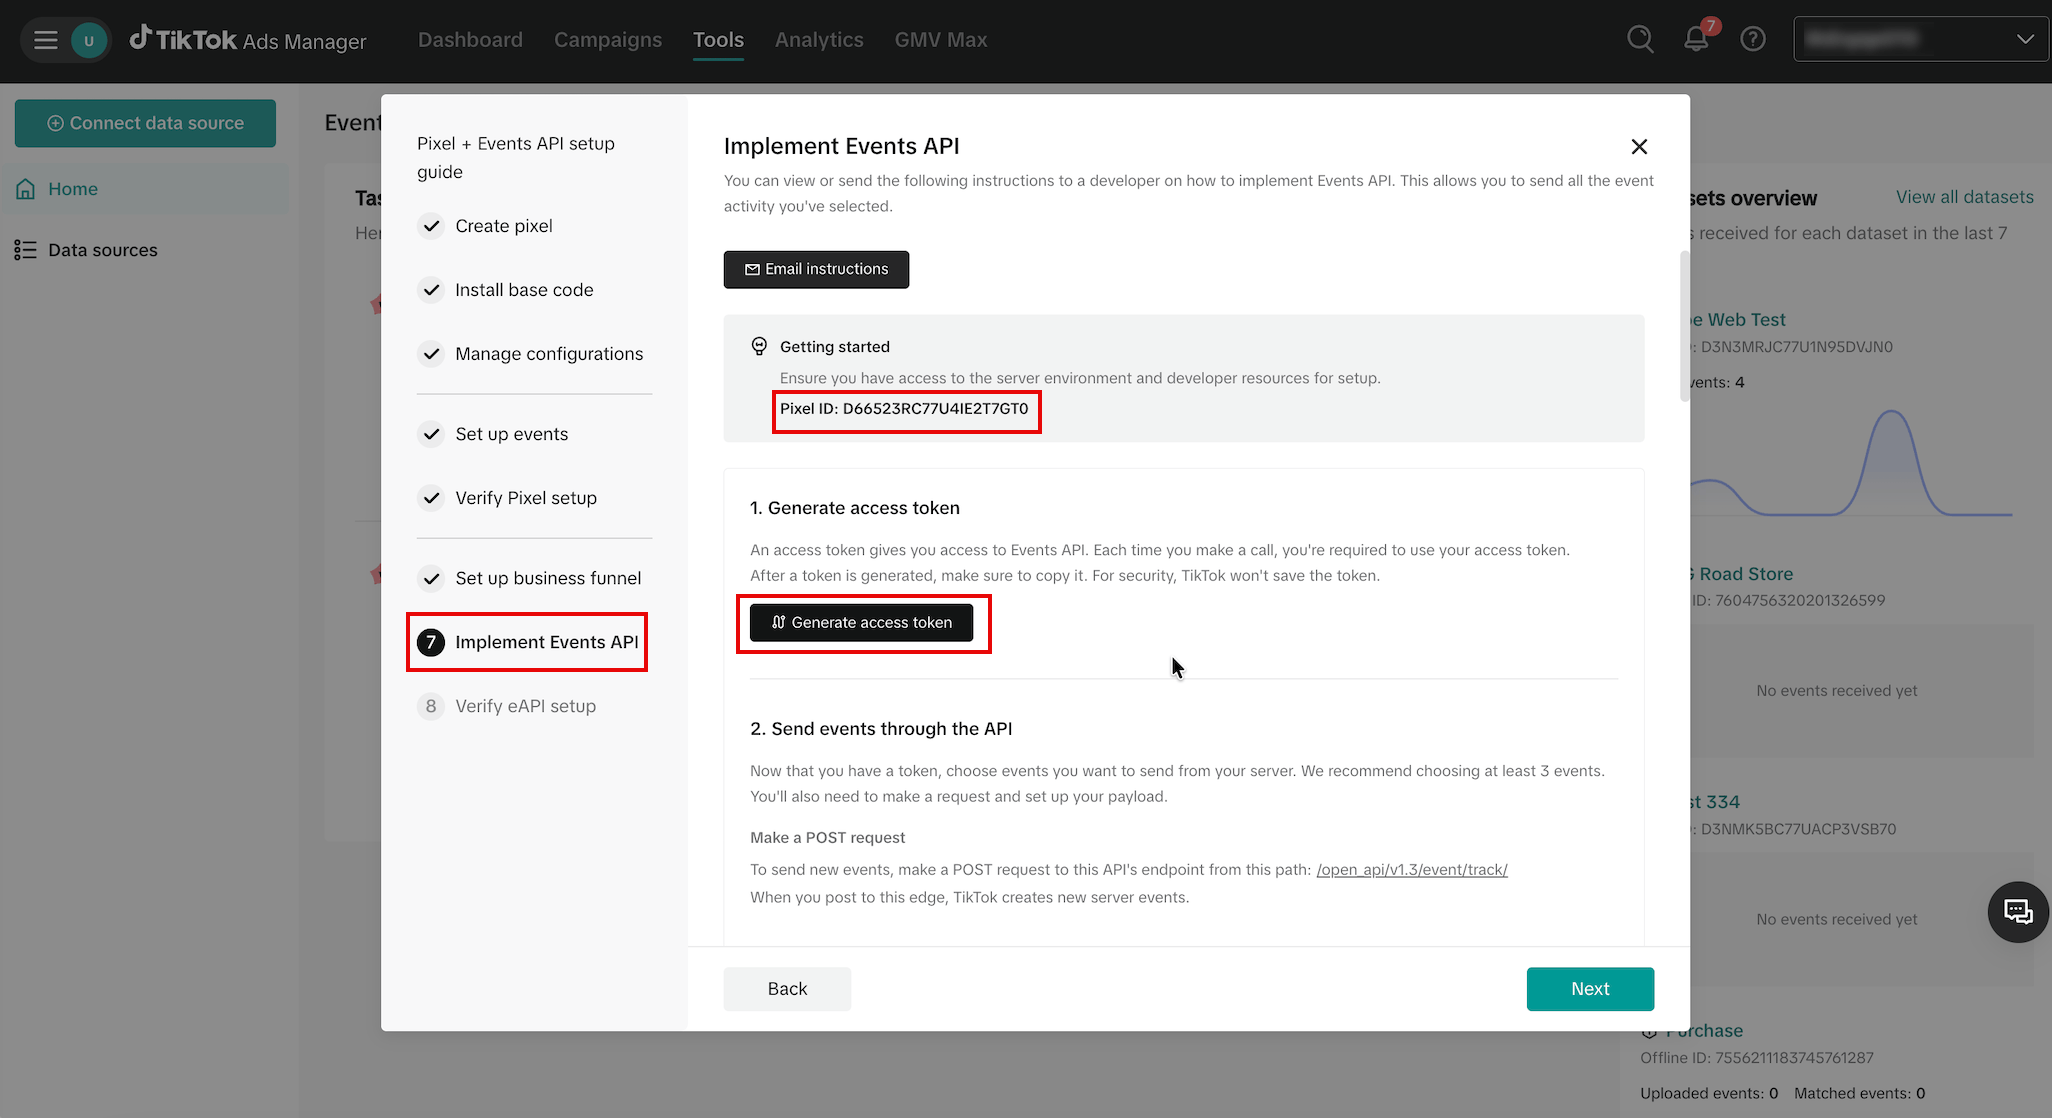This screenshot has width=2052, height=1118.
Task: Open View all datasets link
Action: [x=1964, y=197]
